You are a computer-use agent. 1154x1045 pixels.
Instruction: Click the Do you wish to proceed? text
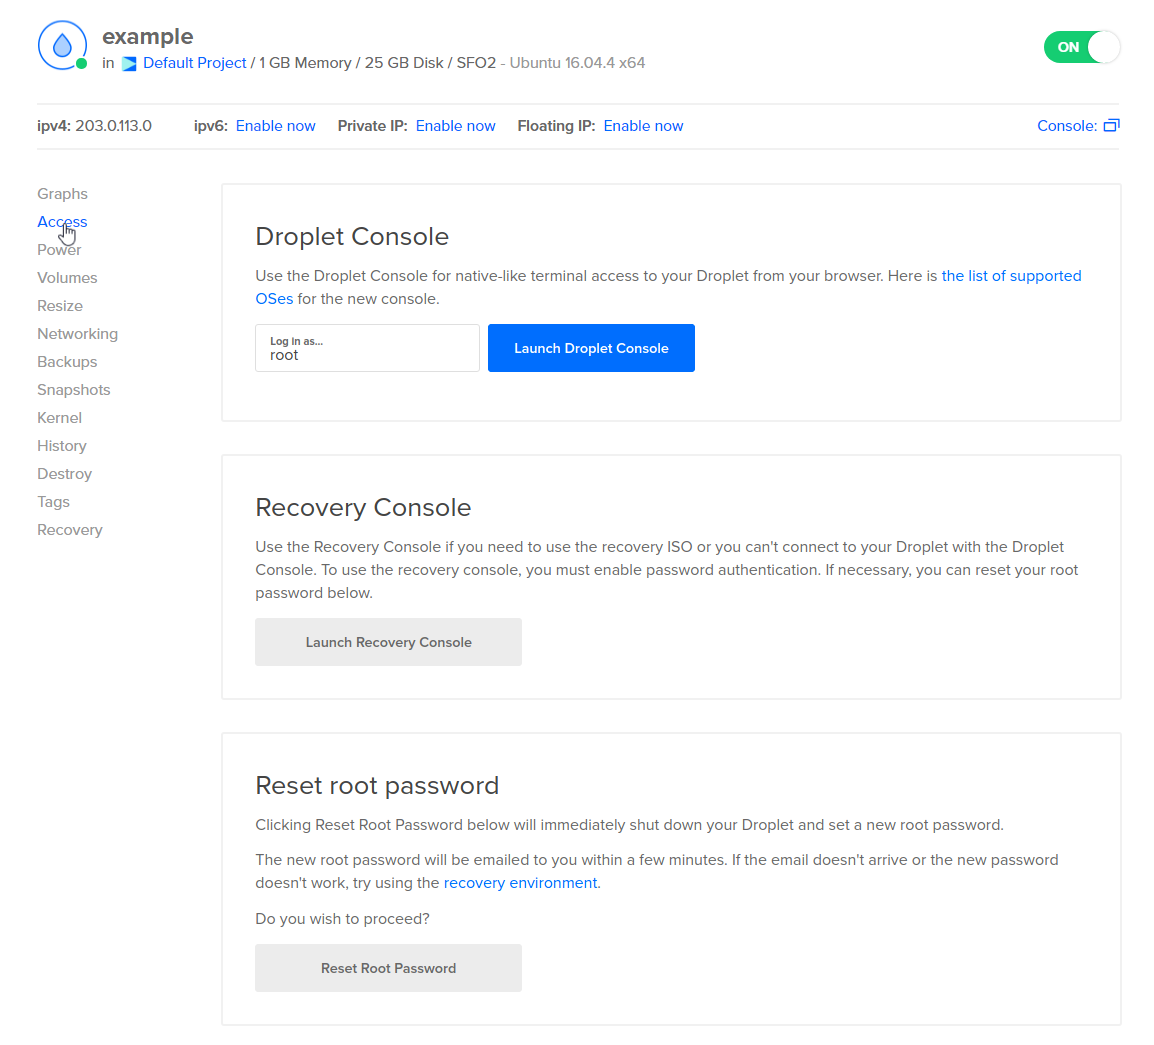click(x=342, y=918)
